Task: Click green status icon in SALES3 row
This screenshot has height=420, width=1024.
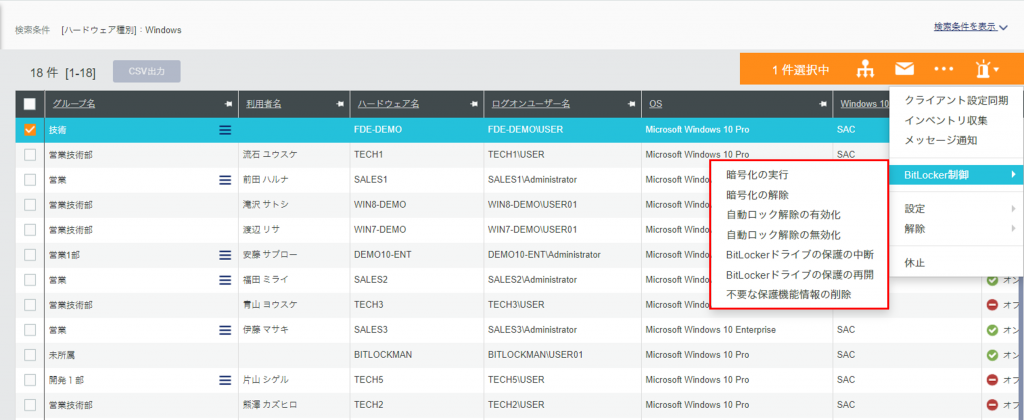Action: coord(993,331)
